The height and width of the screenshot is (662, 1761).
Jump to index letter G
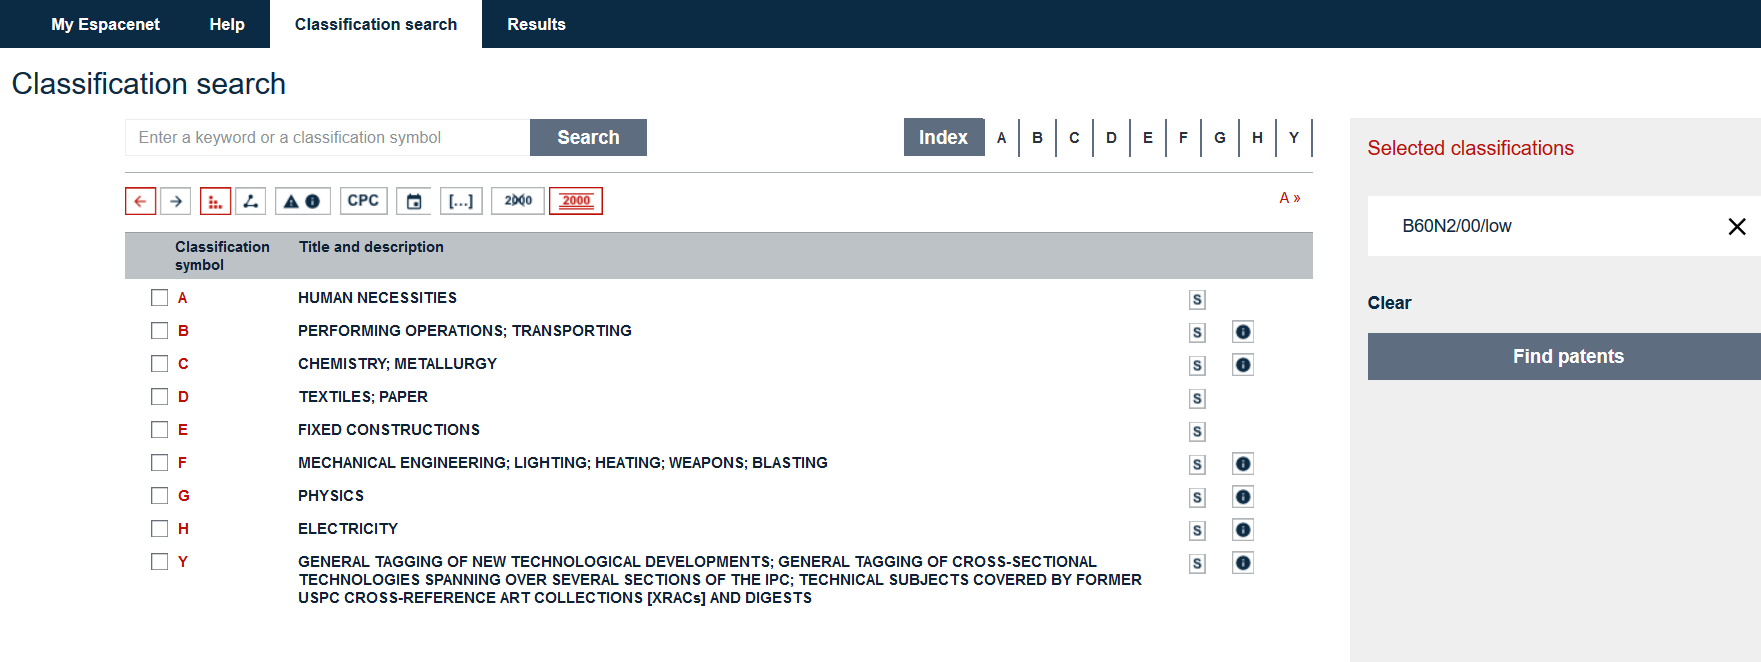pos(1220,138)
